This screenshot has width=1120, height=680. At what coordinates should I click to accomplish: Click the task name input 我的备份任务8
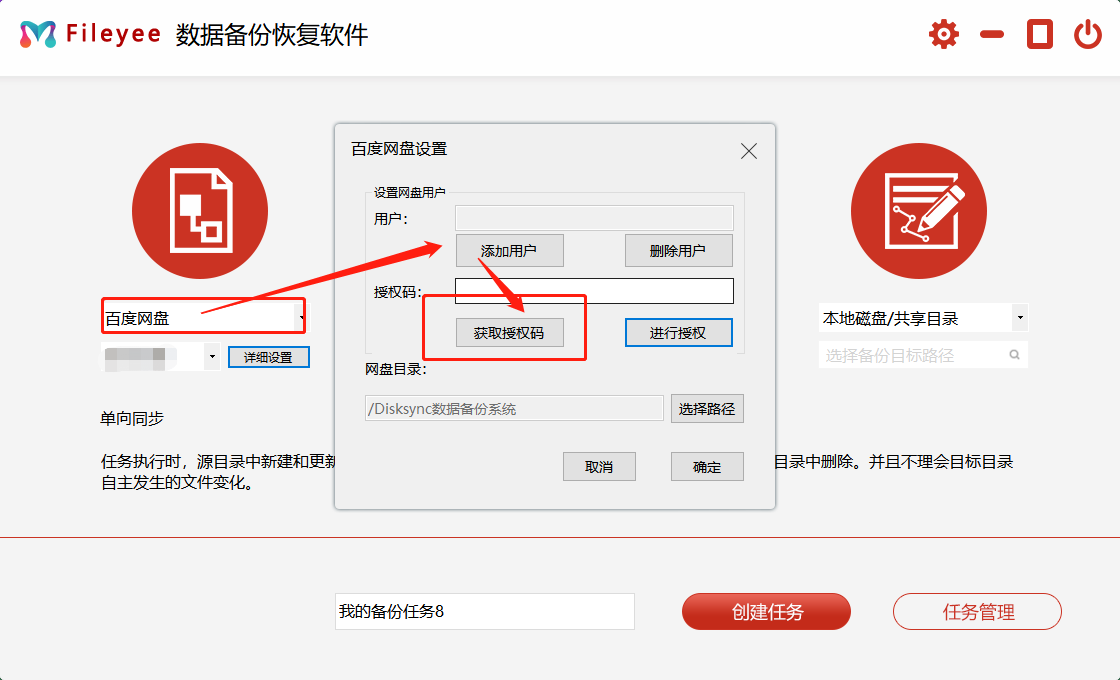tap(485, 611)
